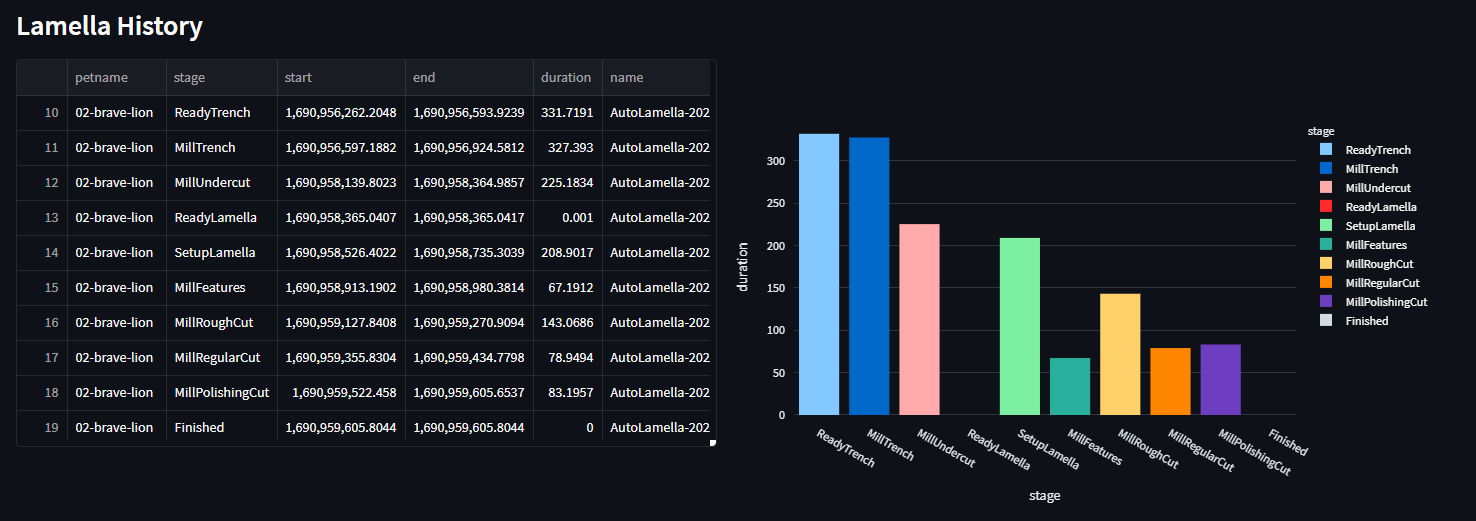Click the MillPolishingCut purple legend swatch

1326,302
